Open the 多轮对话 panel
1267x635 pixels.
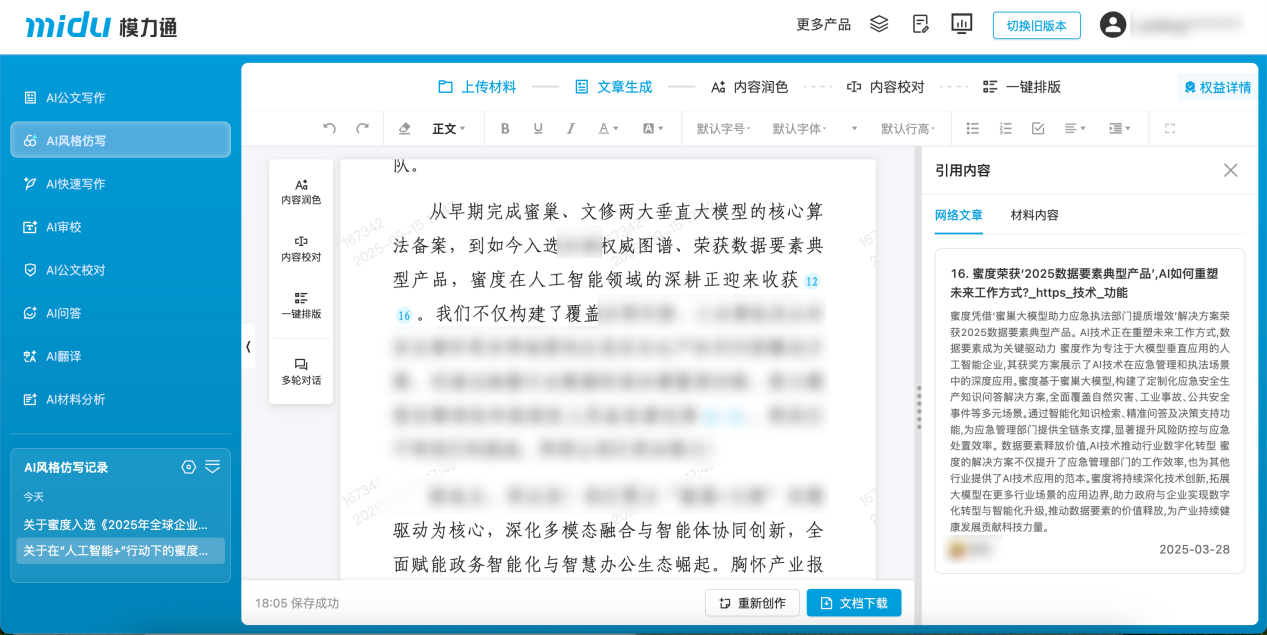(x=301, y=366)
